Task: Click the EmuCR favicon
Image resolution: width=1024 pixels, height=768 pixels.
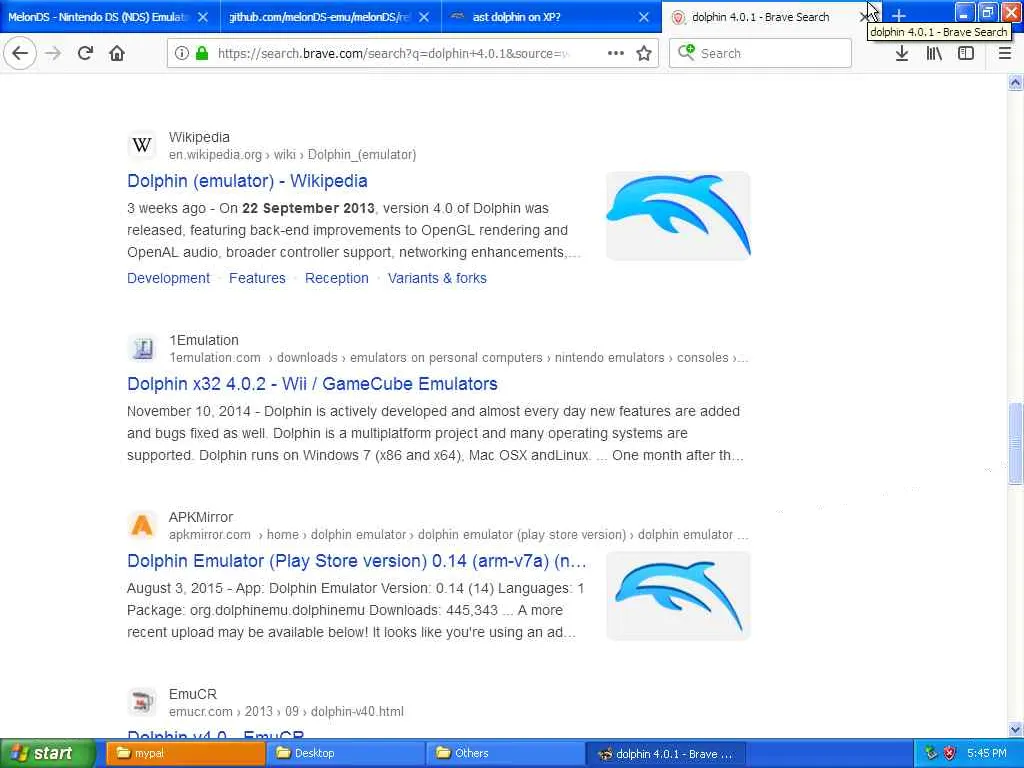Action: click(x=142, y=702)
